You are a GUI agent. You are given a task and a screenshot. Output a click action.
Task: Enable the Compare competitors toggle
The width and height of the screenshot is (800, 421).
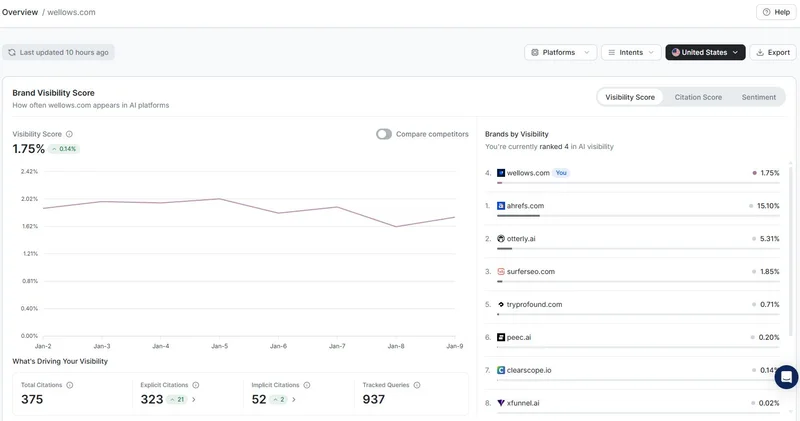[384, 134]
